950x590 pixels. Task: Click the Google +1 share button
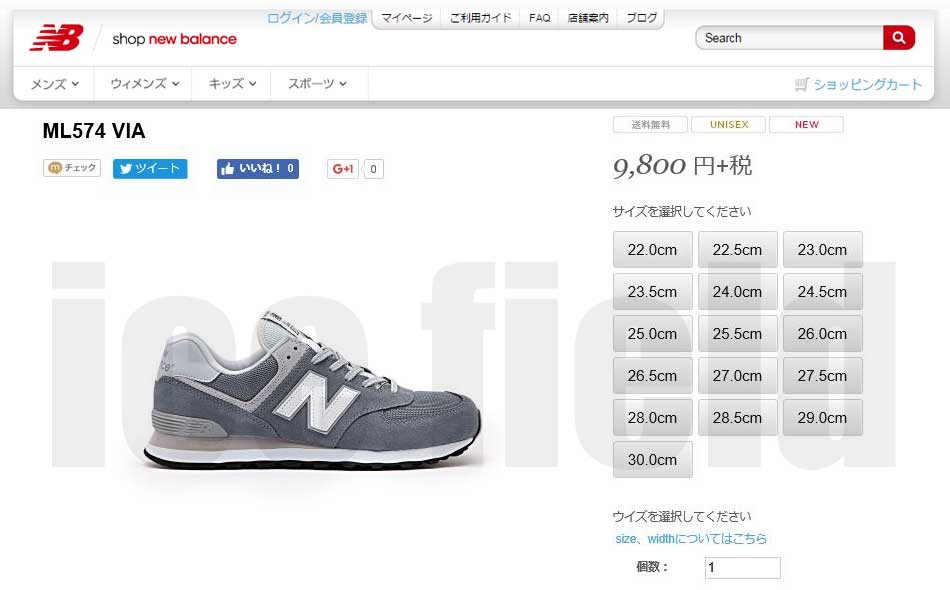(x=342, y=169)
